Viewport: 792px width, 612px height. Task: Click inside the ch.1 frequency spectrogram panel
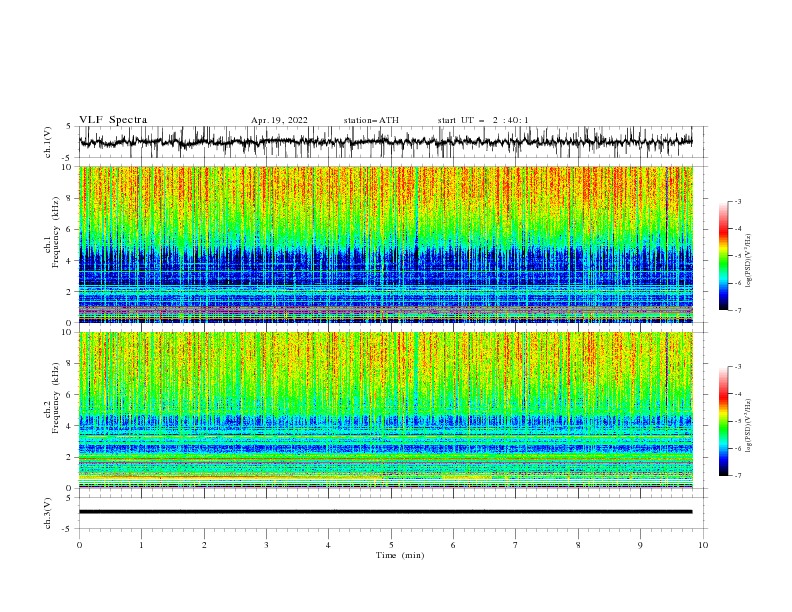pyautogui.click(x=385, y=244)
